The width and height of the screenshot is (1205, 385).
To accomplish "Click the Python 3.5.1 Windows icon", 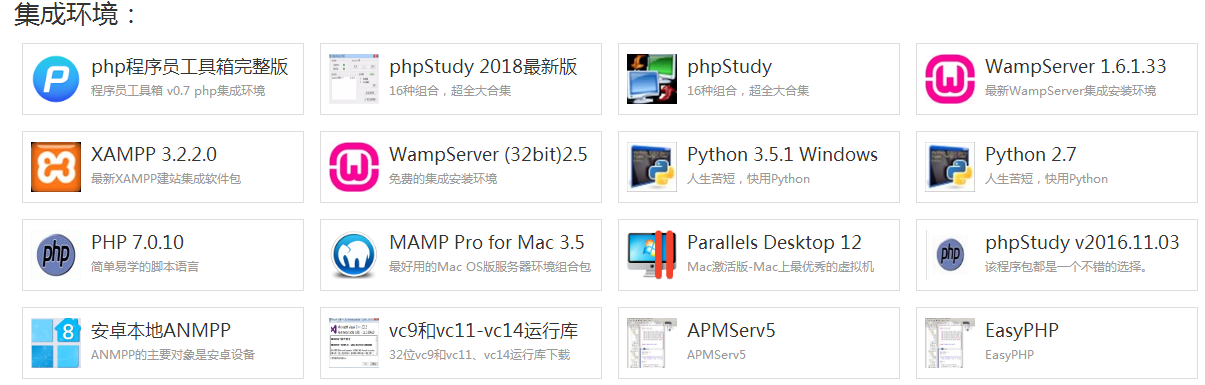I will click(x=652, y=167).
